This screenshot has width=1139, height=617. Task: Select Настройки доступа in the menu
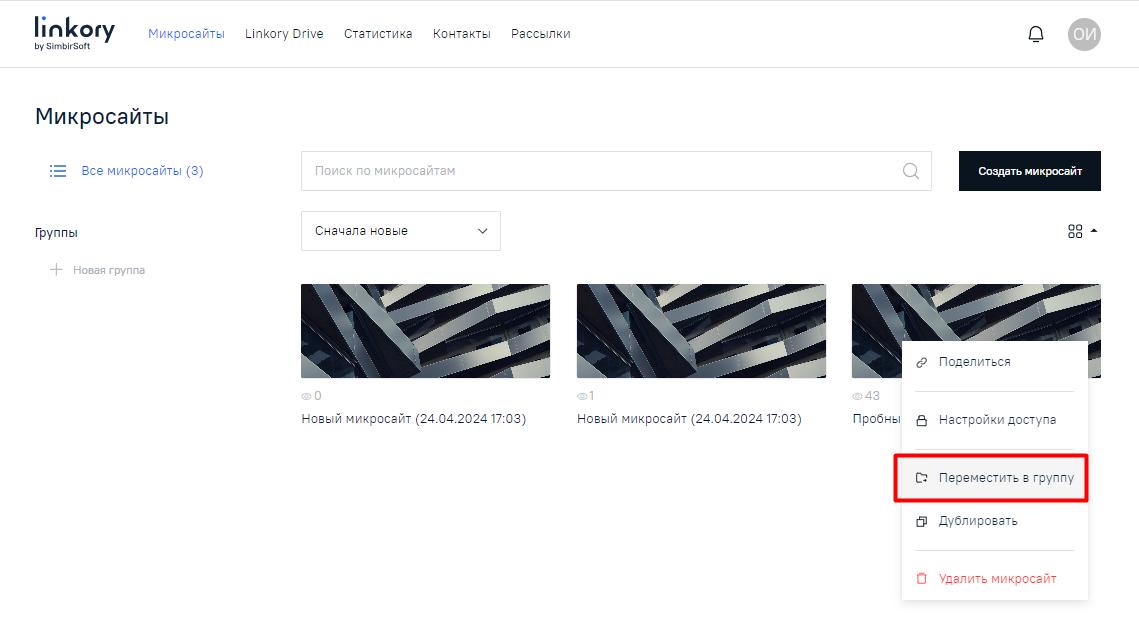996,420
